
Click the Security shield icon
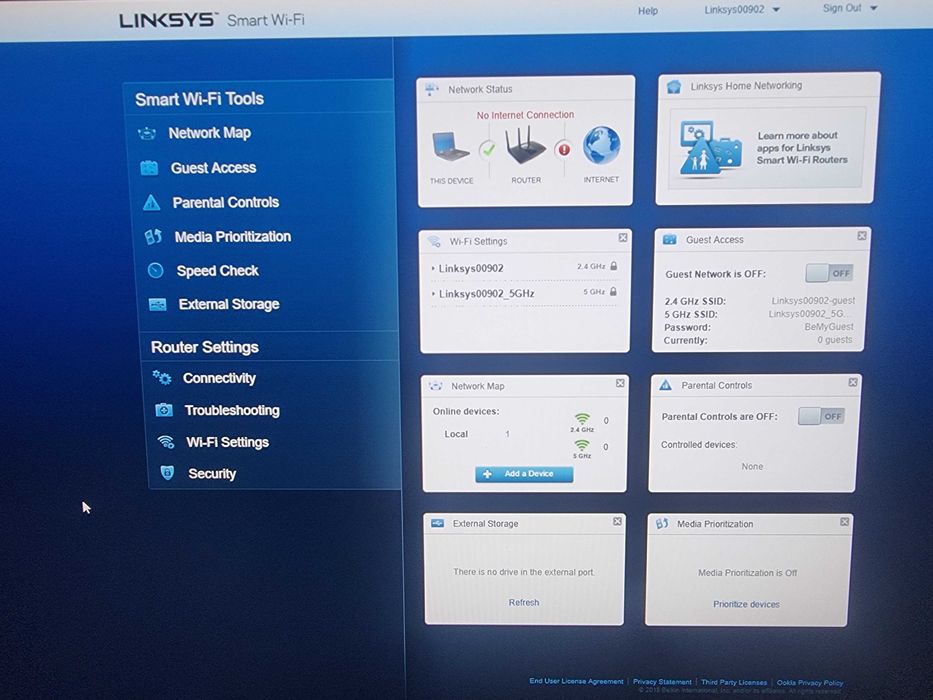pyautogui.click(x=168, y=473)
